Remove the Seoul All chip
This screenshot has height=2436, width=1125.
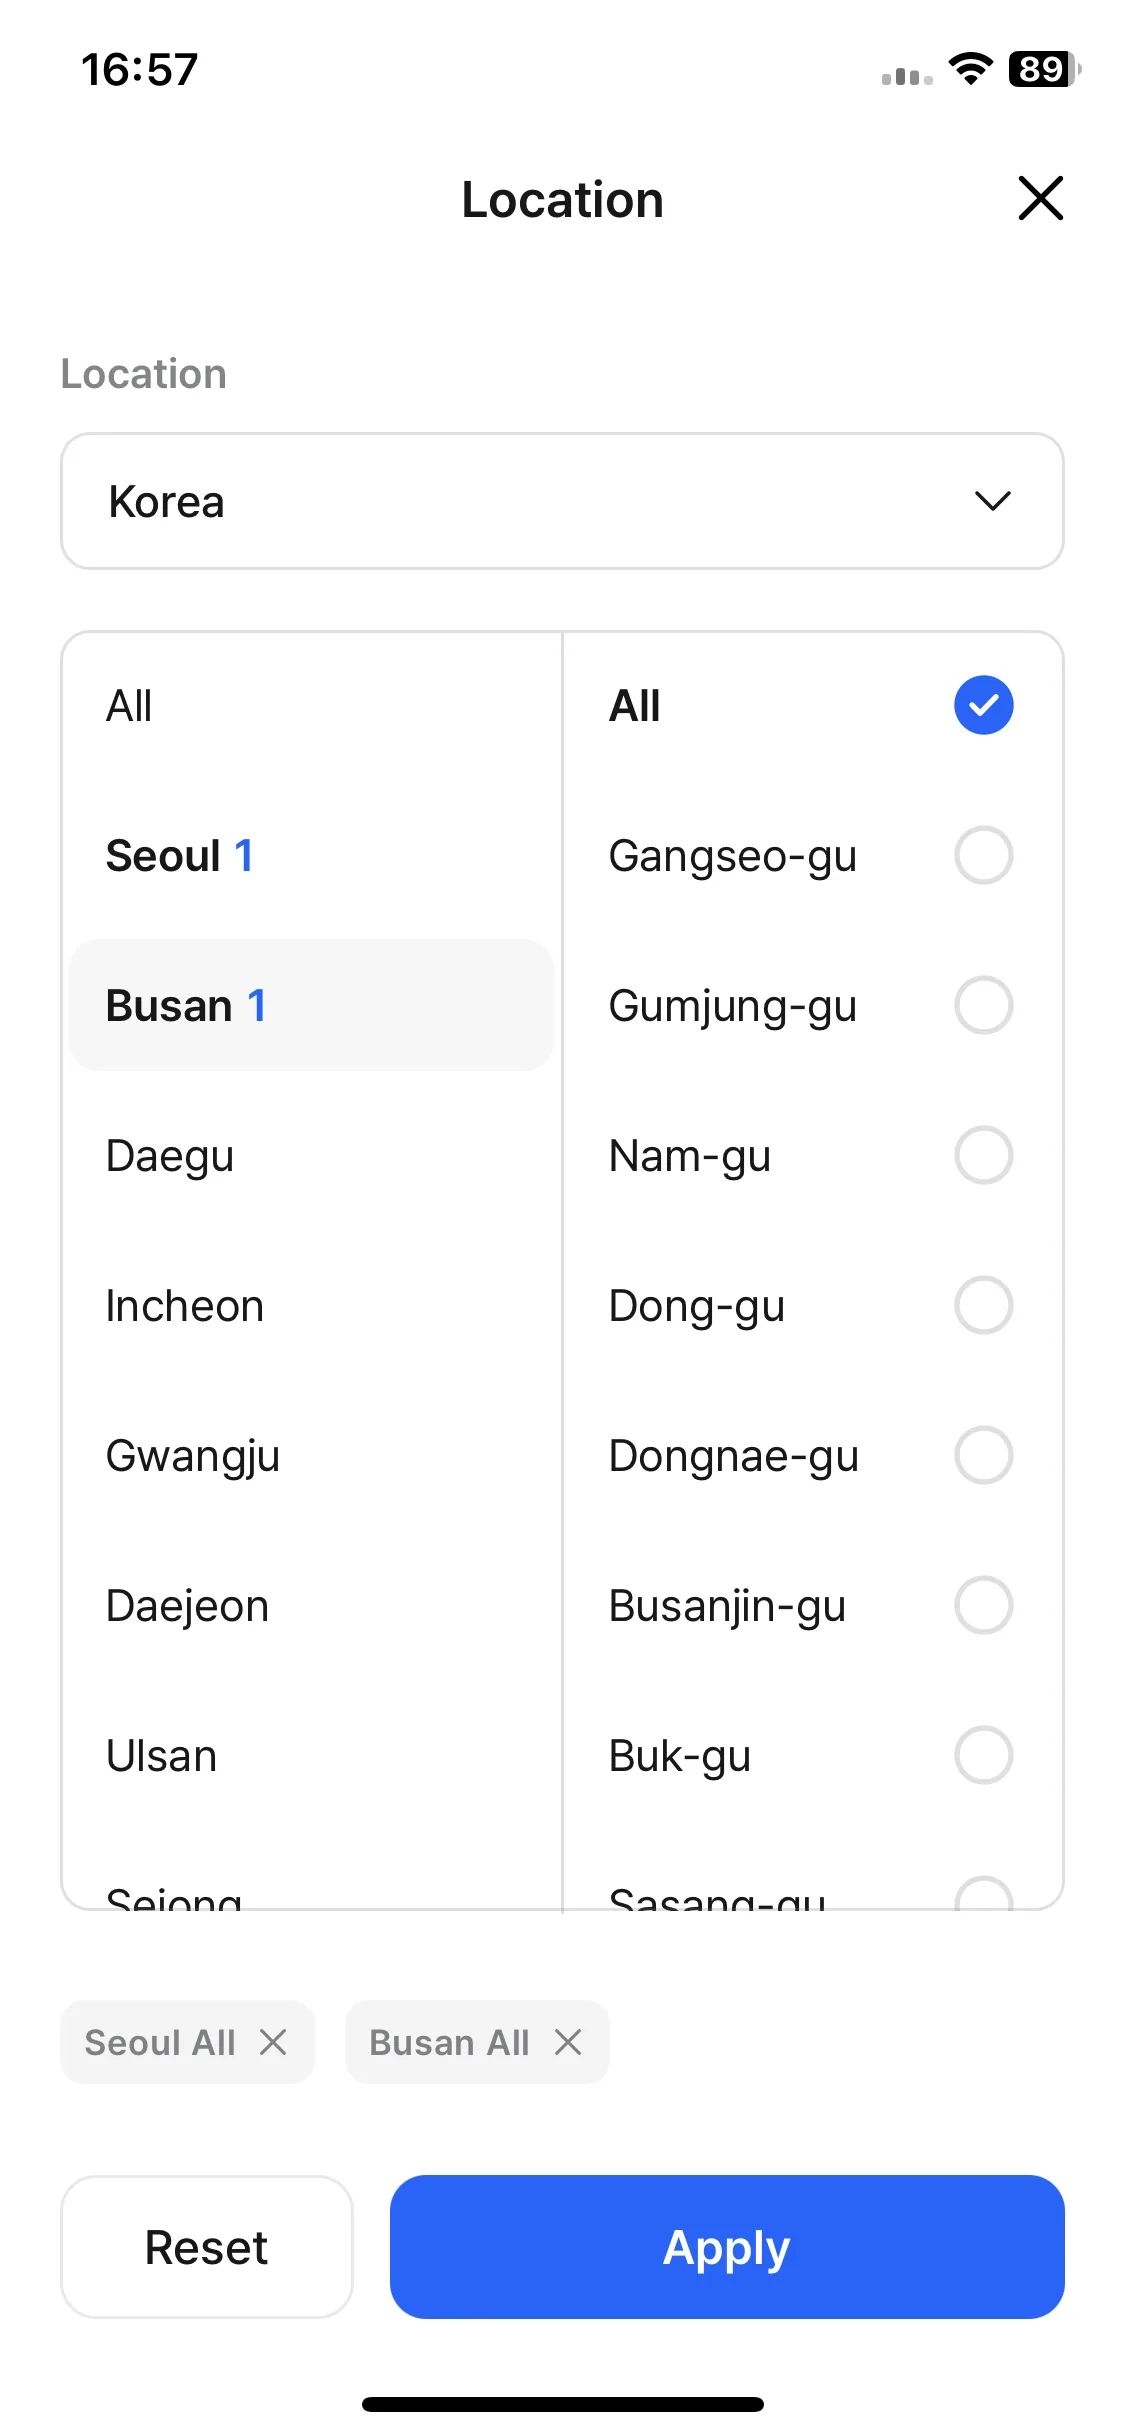(273, 2042)
